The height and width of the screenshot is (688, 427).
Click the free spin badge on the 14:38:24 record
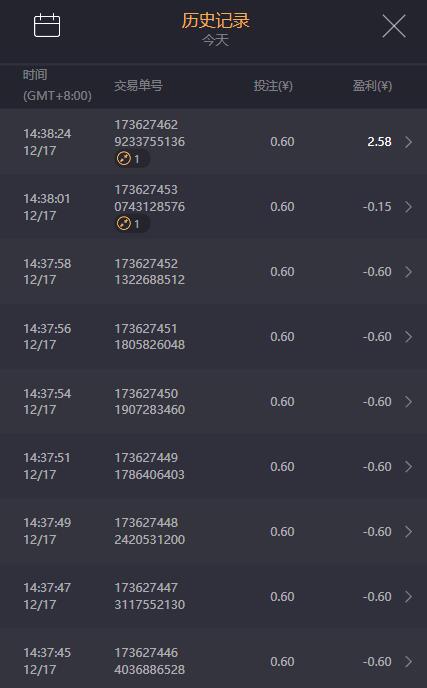tap(132, 158)
